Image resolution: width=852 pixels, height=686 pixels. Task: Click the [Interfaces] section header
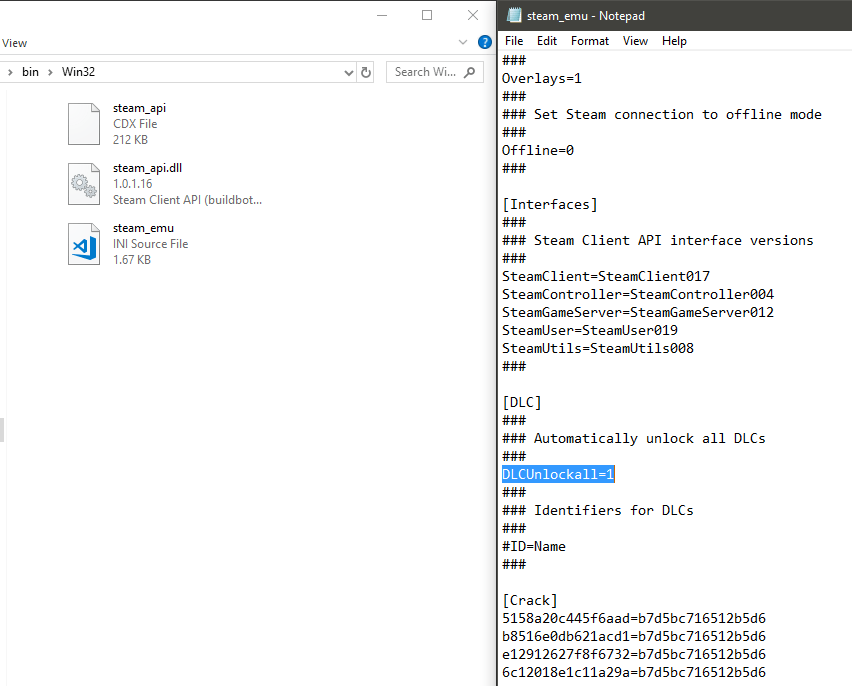[550, 204]
